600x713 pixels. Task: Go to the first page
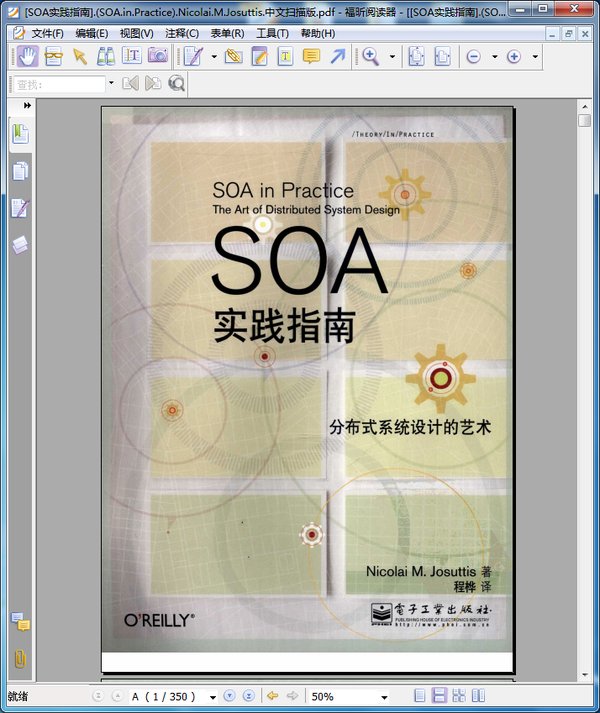(x=98, y=696)
